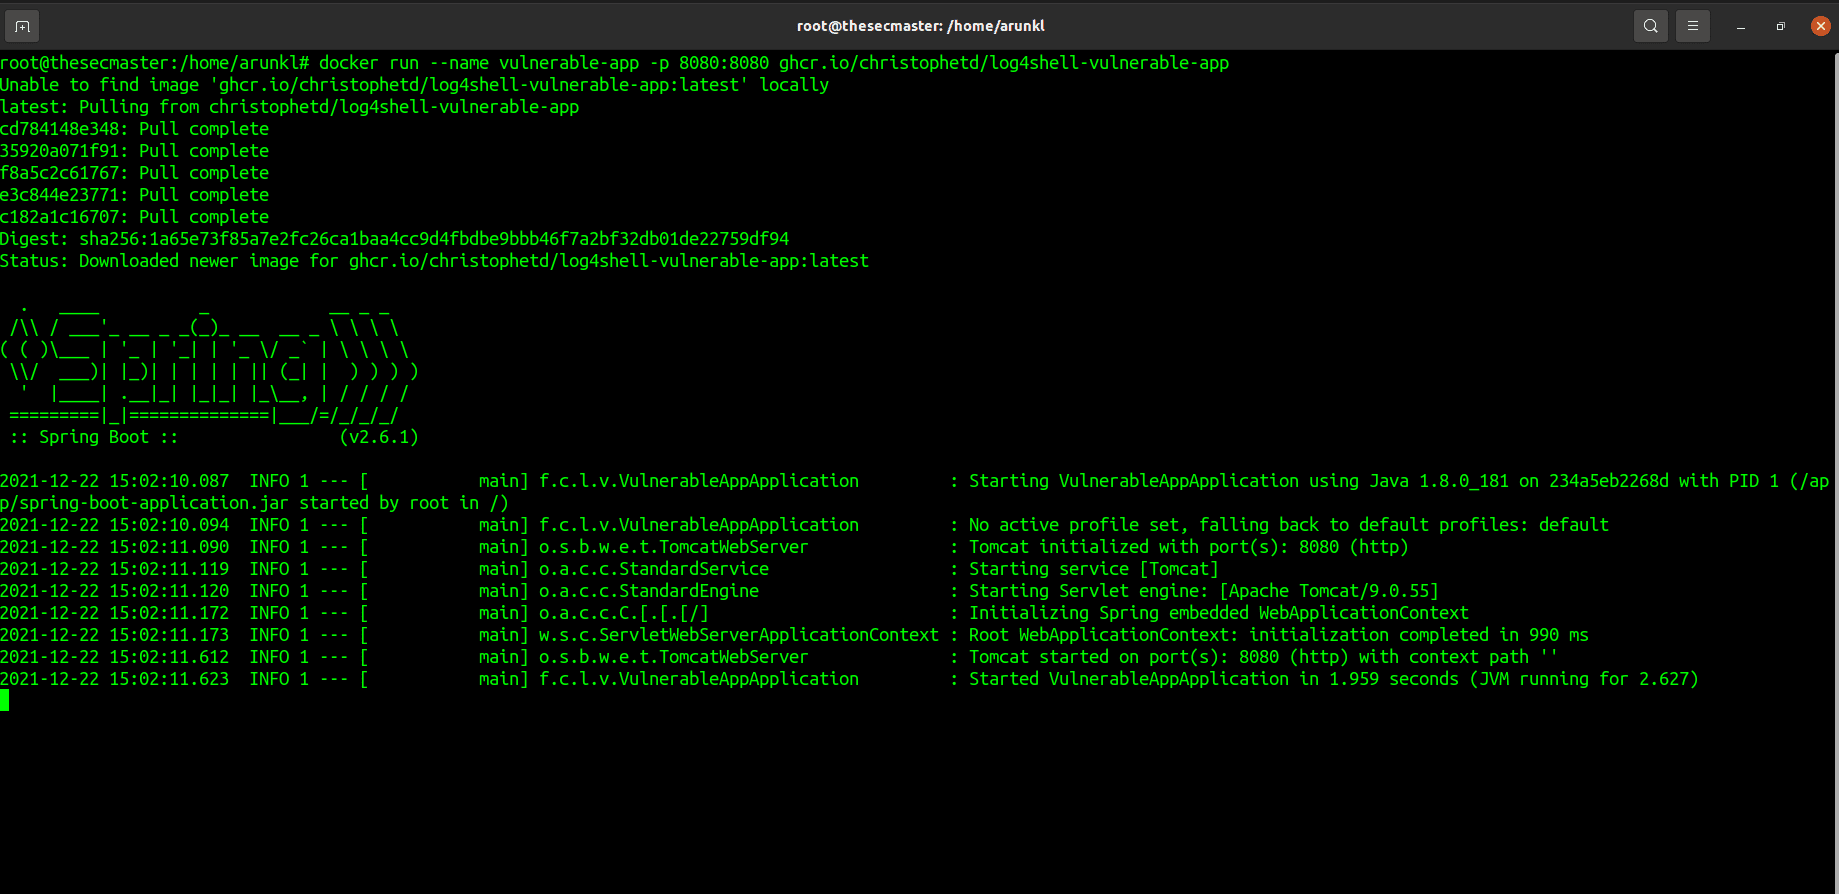Click the c182a1c16707 Pull complete line
The height and width of the screenshot is (894, 1839).
[x=134, y=217]
